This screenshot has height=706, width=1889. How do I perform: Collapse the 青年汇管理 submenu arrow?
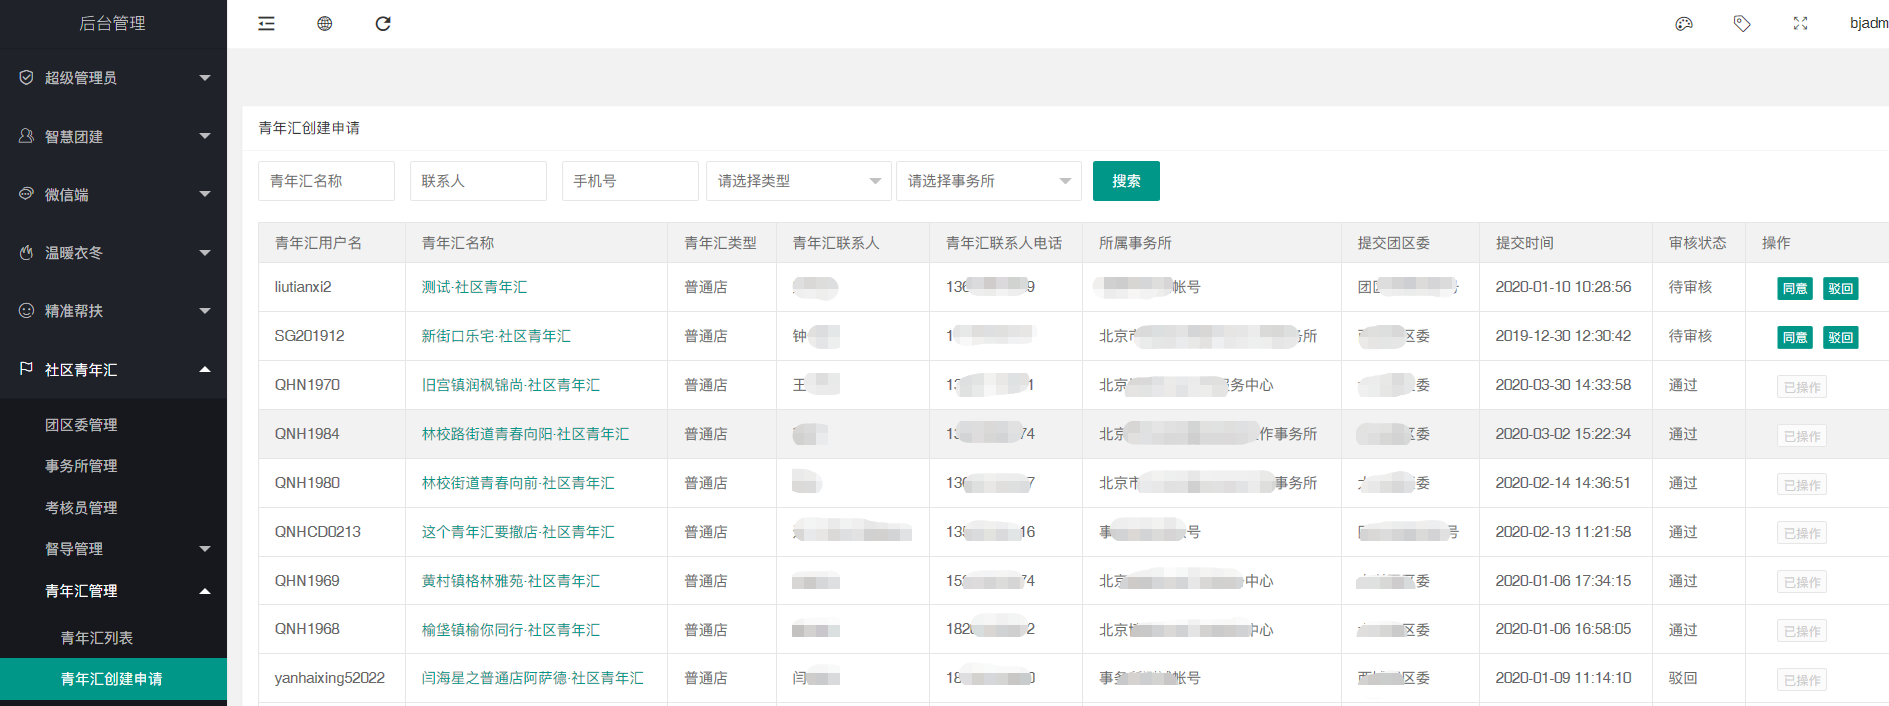click(x=205, y=591)
